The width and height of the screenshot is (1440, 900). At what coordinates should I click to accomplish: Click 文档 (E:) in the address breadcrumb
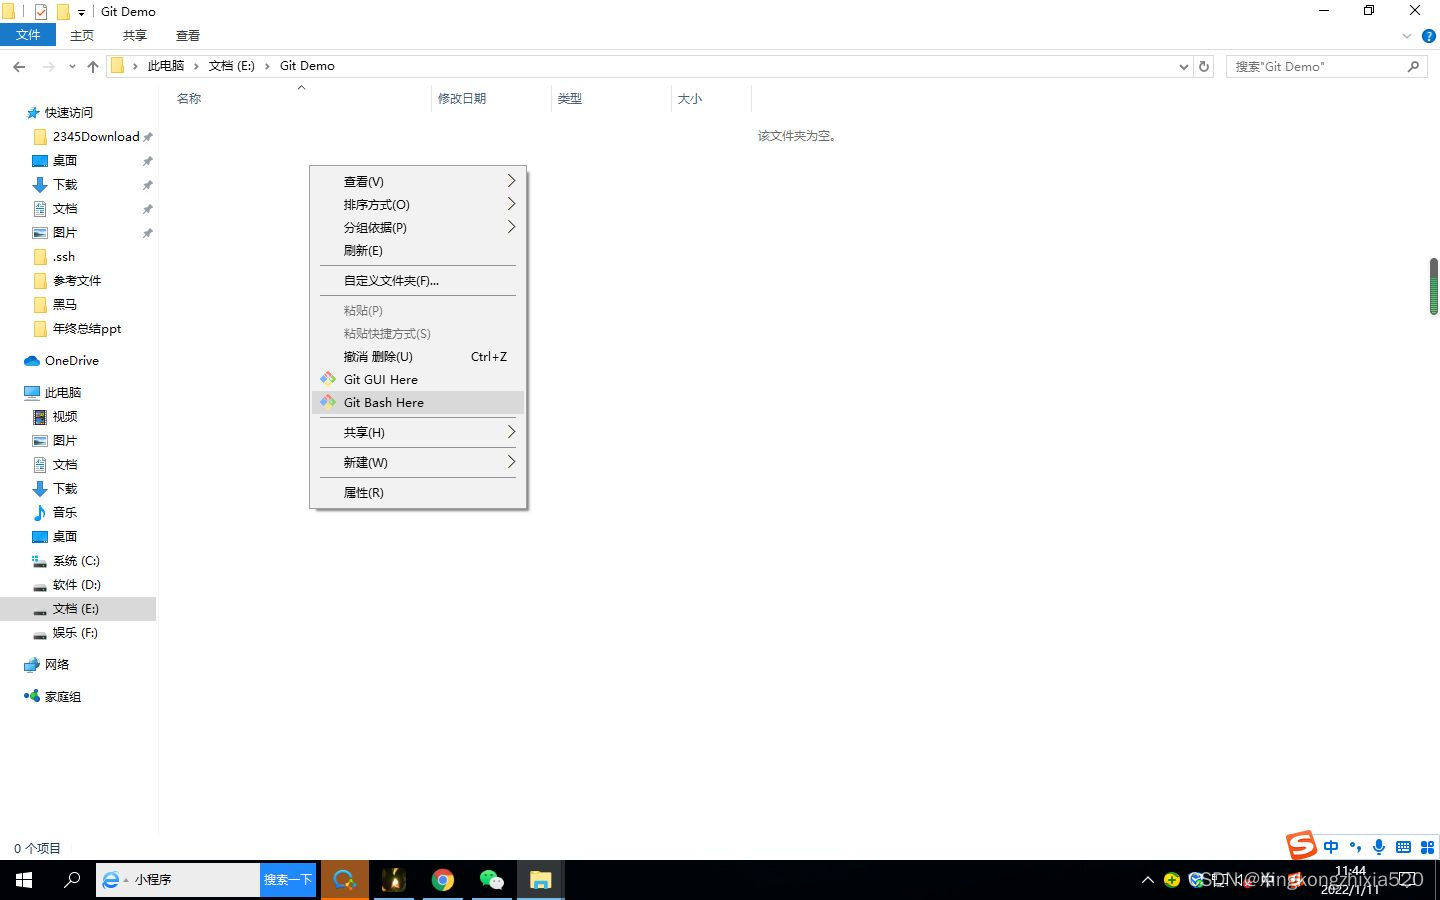click(232, 66)
